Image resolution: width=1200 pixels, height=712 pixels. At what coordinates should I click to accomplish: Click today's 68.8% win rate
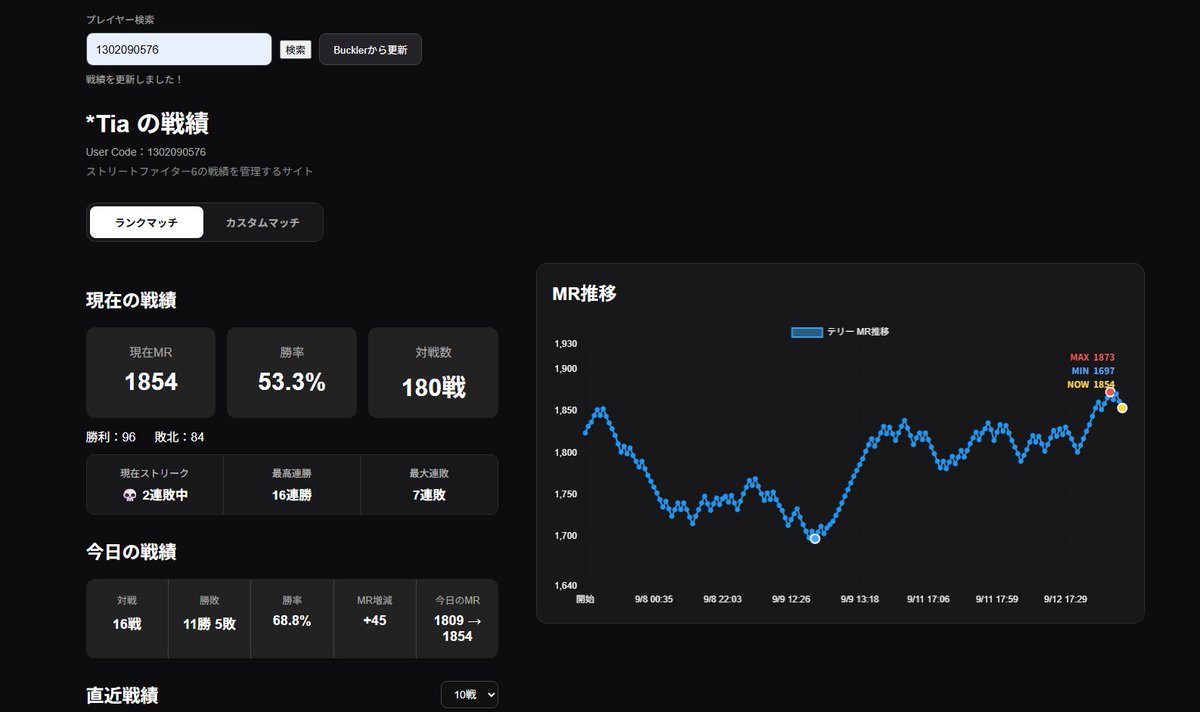[x=292, y=621]
